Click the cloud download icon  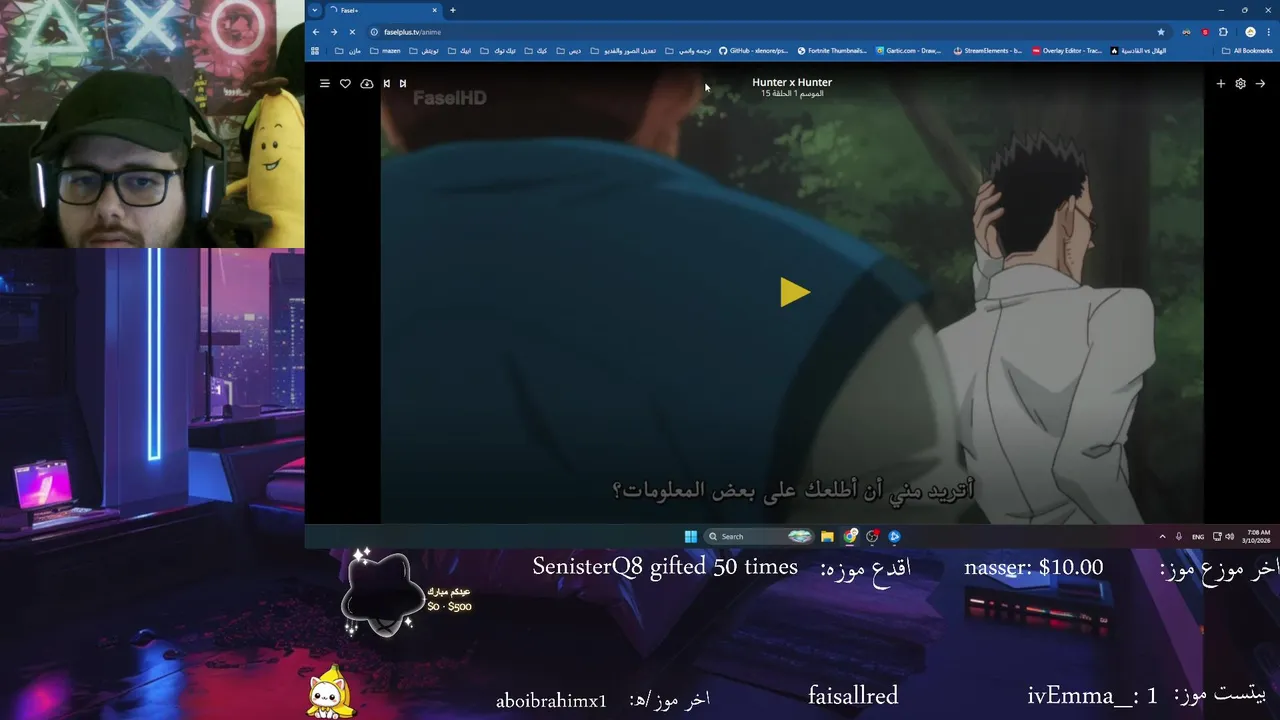[367, 83]
